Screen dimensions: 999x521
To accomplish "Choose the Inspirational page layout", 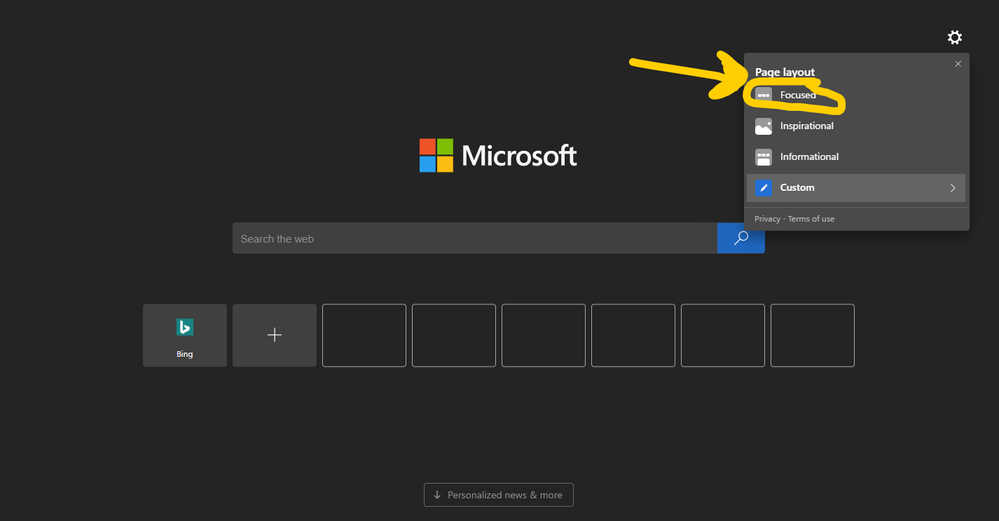I will pos(856,126).
